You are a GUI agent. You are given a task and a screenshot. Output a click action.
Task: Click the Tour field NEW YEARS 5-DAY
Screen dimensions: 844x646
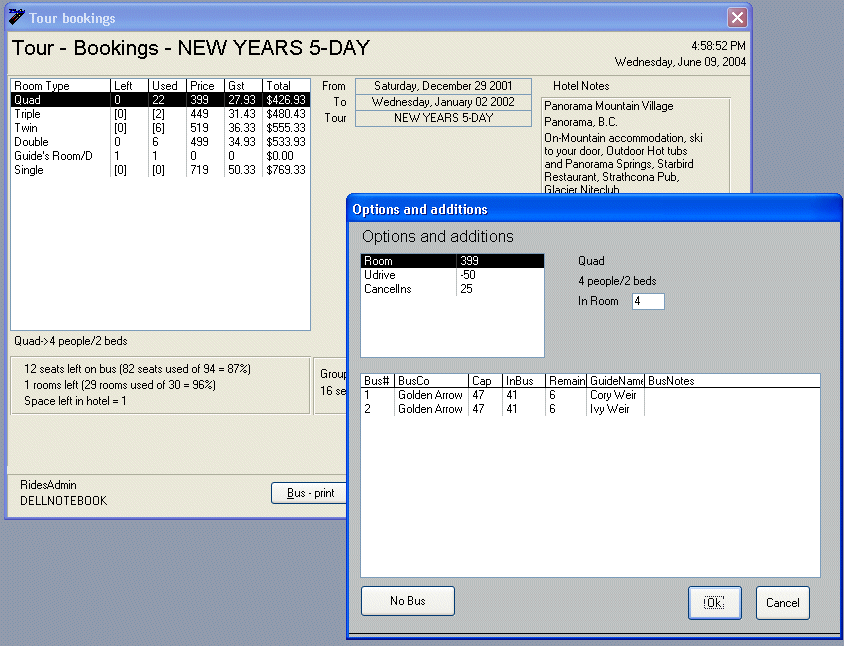point(444,118)
